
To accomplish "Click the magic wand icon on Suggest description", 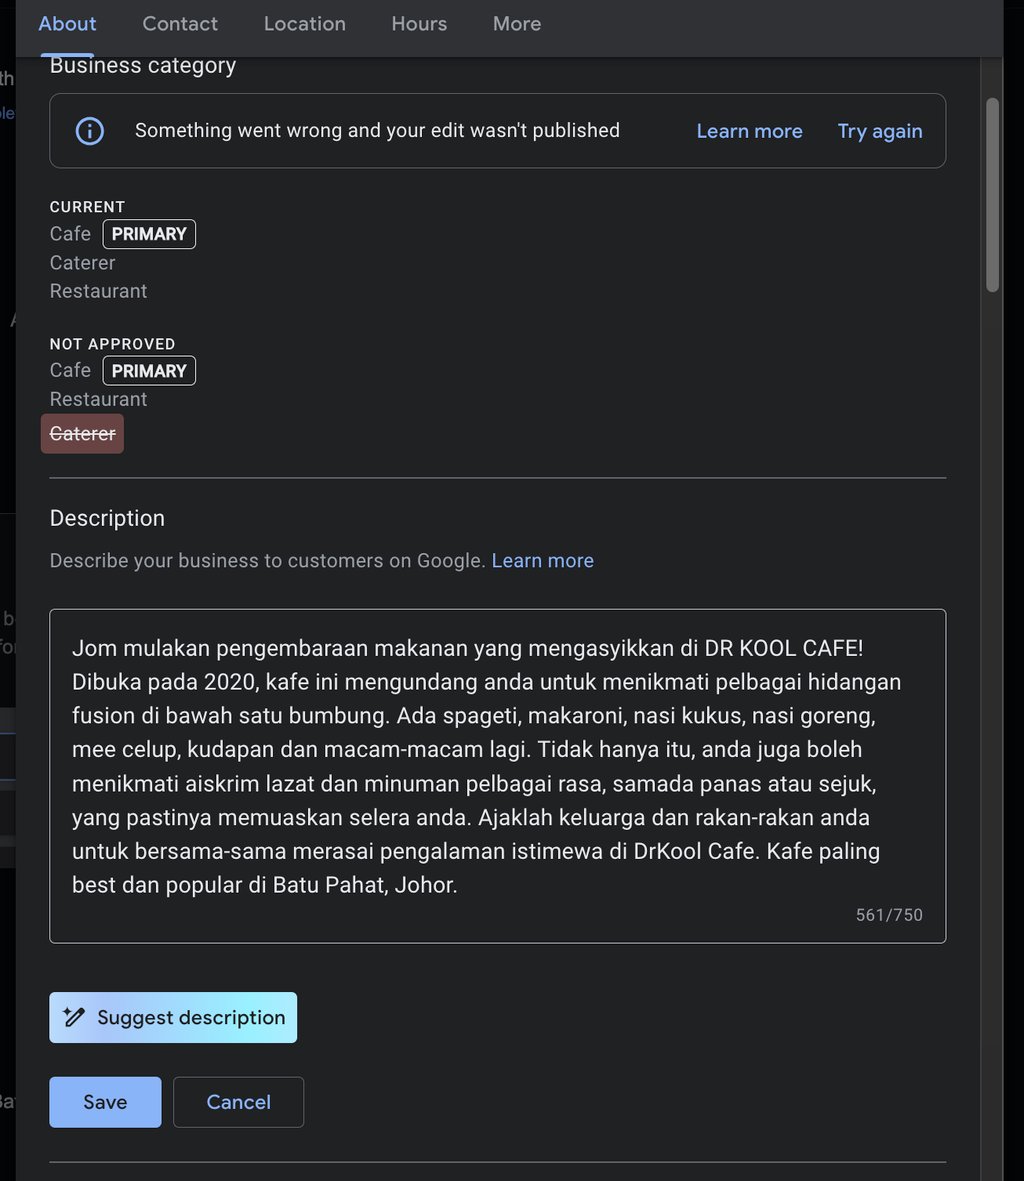I will (74, 1017).
